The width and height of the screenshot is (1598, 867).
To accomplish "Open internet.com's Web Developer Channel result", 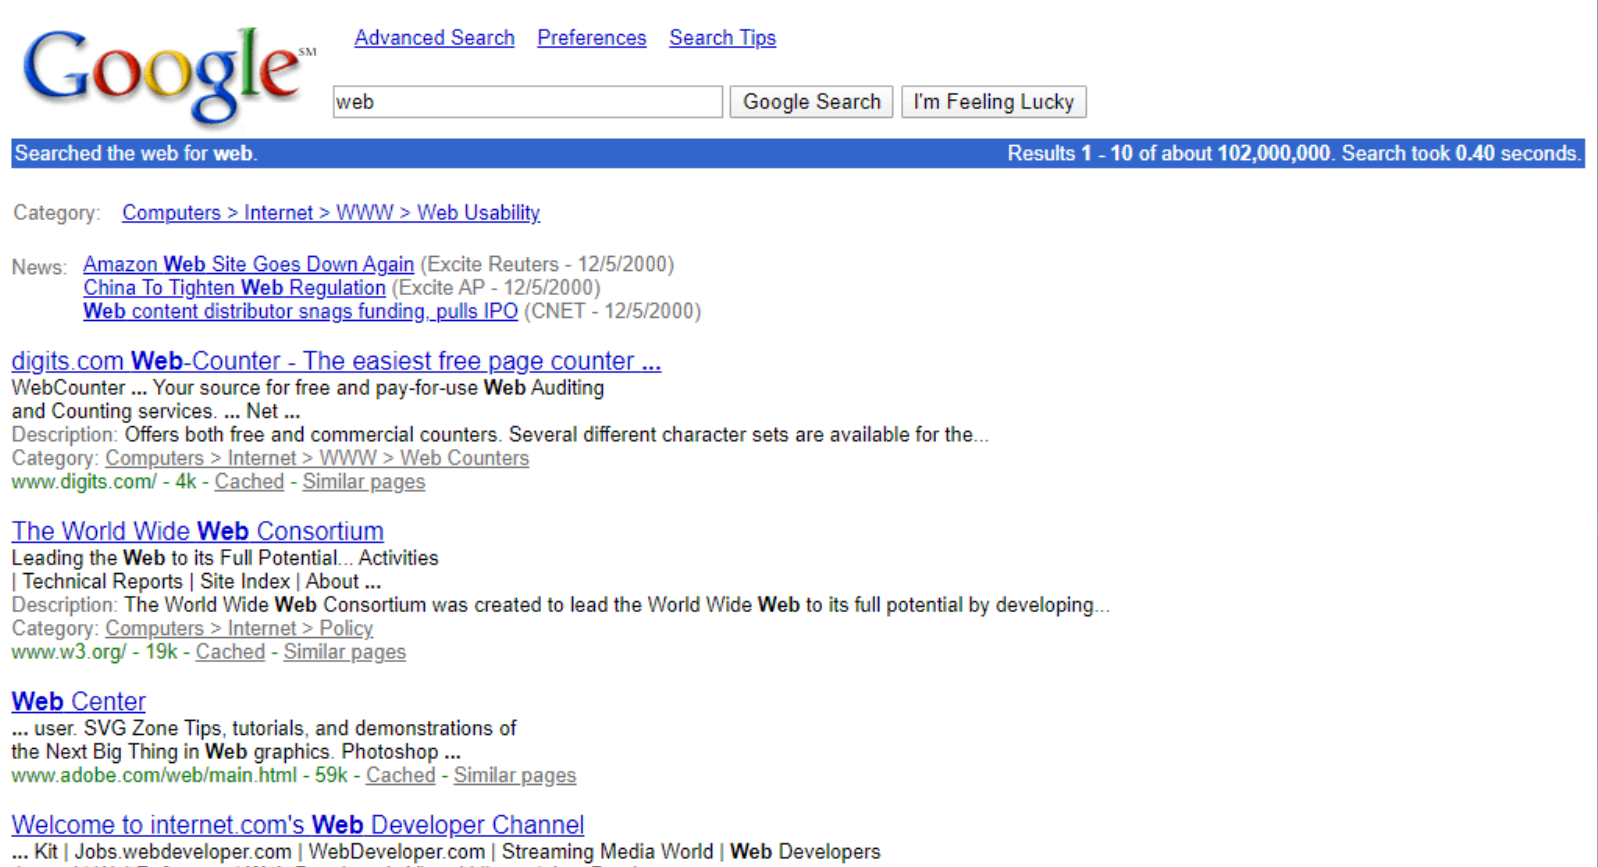I will point(298,825).
